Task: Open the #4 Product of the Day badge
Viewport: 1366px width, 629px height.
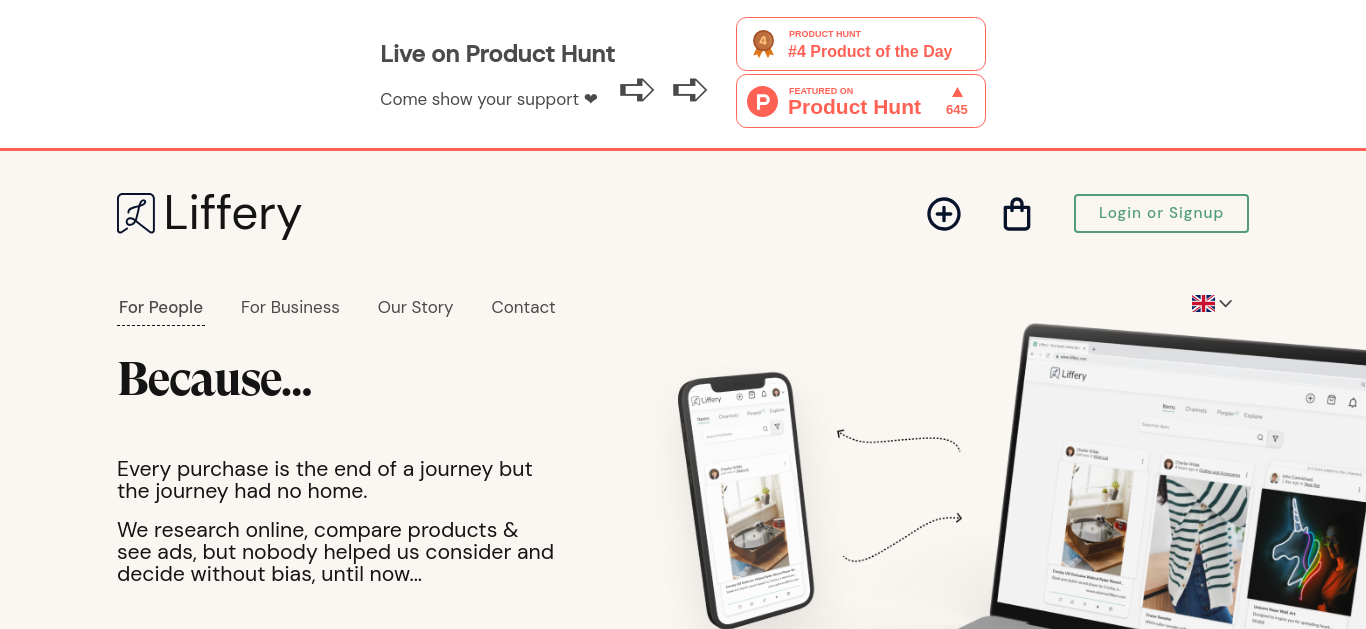Action: tap(861, 44)
